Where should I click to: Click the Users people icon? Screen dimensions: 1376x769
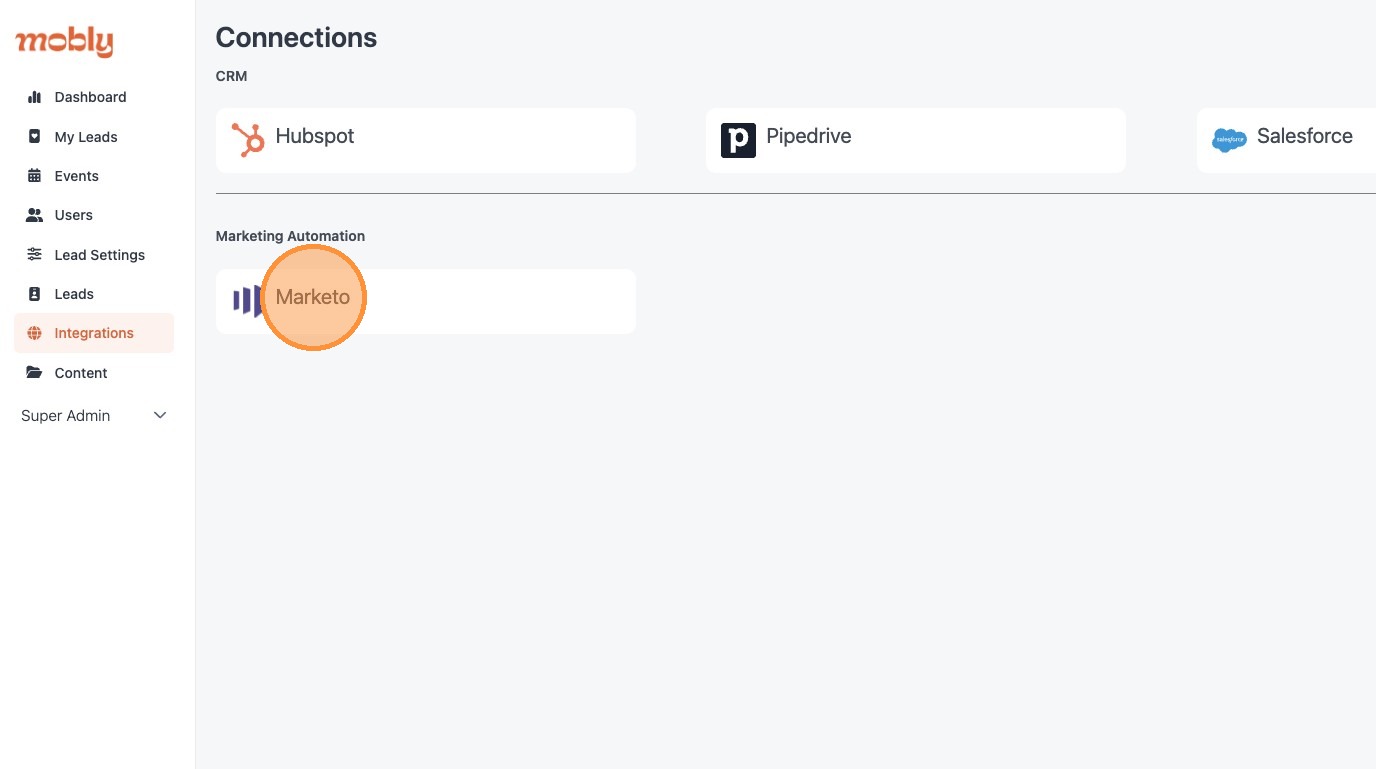click(35, 215)
